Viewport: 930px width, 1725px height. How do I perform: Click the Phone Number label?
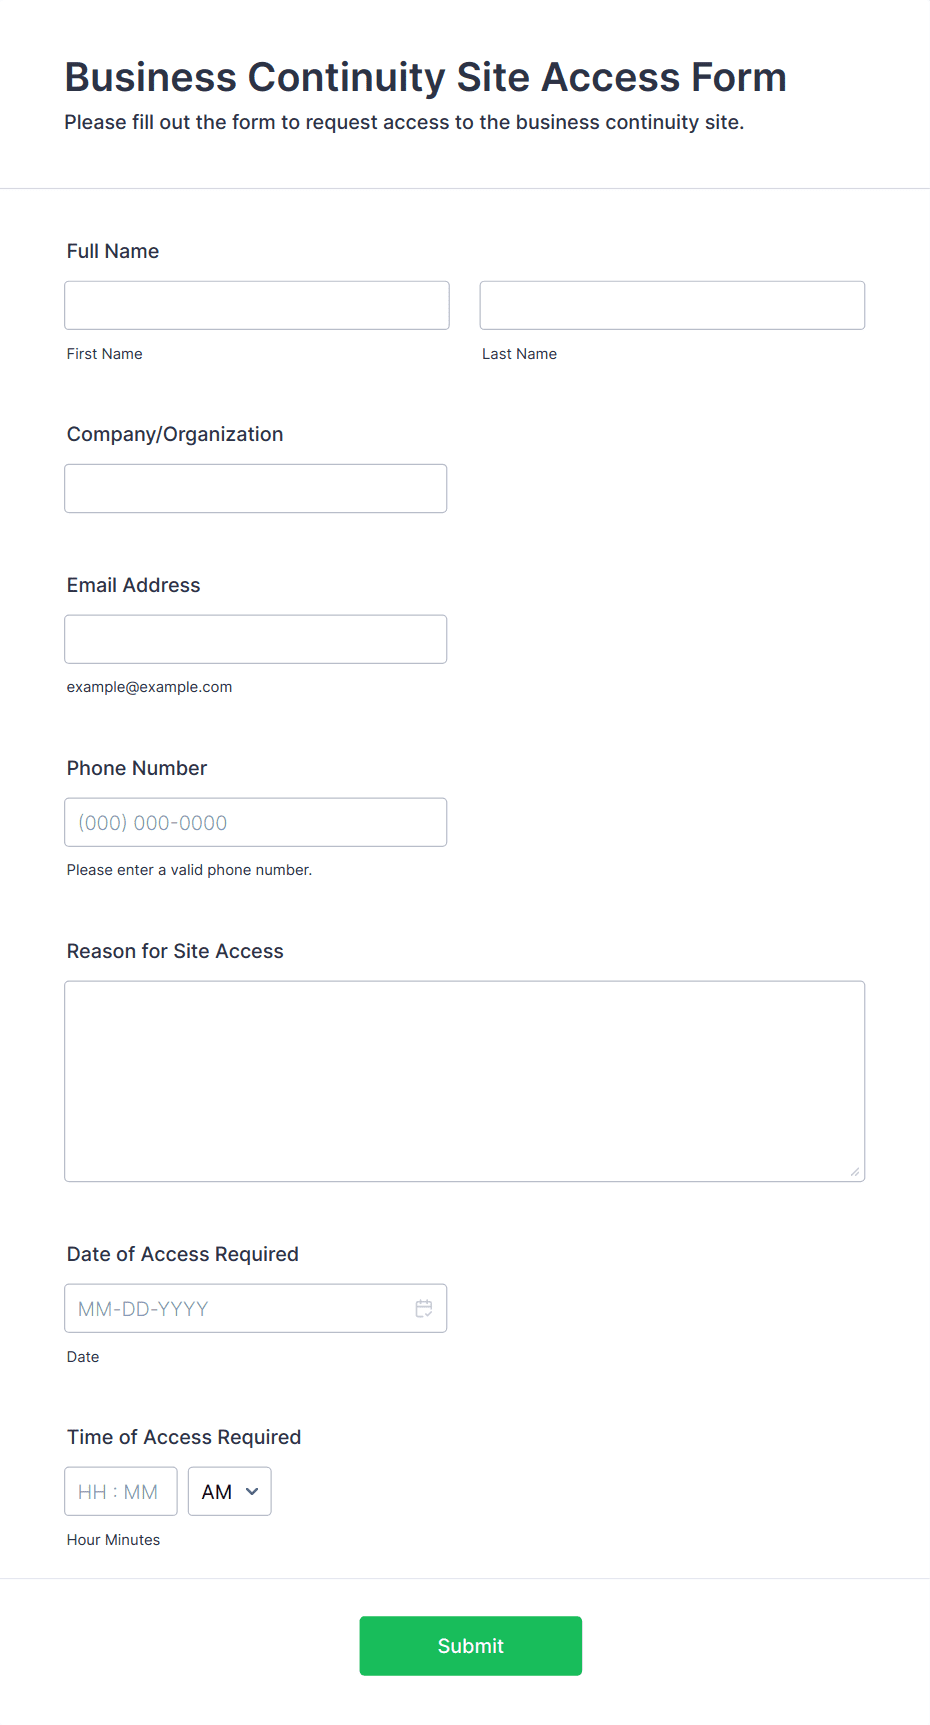[137, 768]
